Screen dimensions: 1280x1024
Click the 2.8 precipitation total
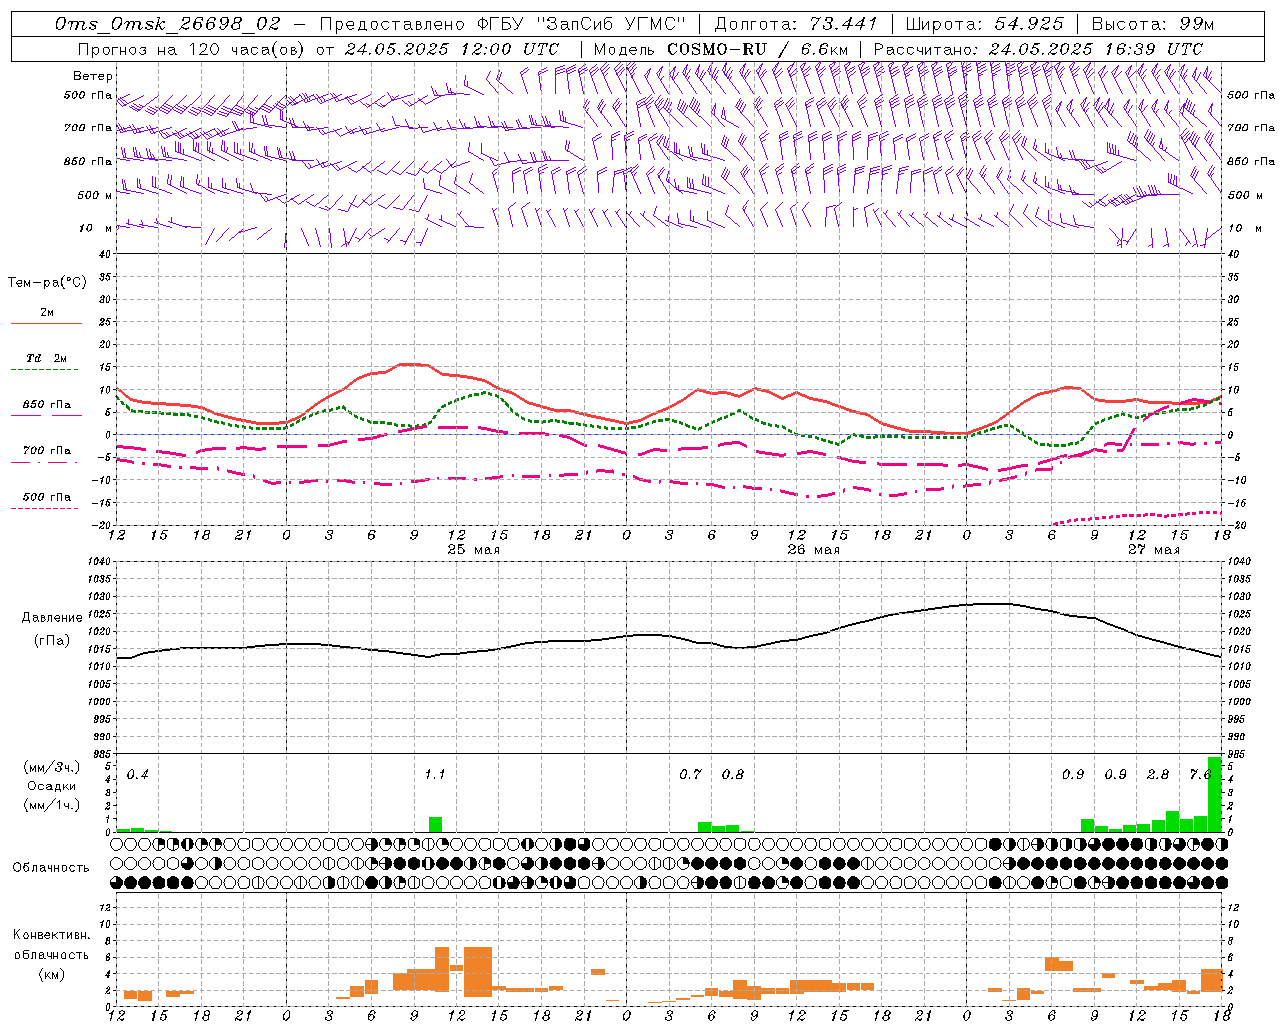click(x=1158, y=775)
